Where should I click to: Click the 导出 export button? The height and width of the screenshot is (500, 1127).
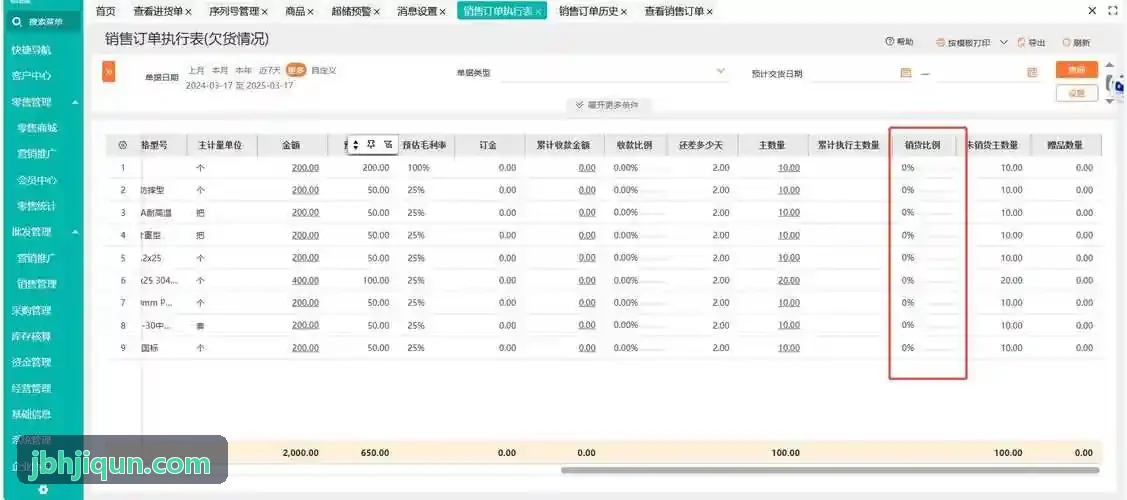tap(1031, 43)
